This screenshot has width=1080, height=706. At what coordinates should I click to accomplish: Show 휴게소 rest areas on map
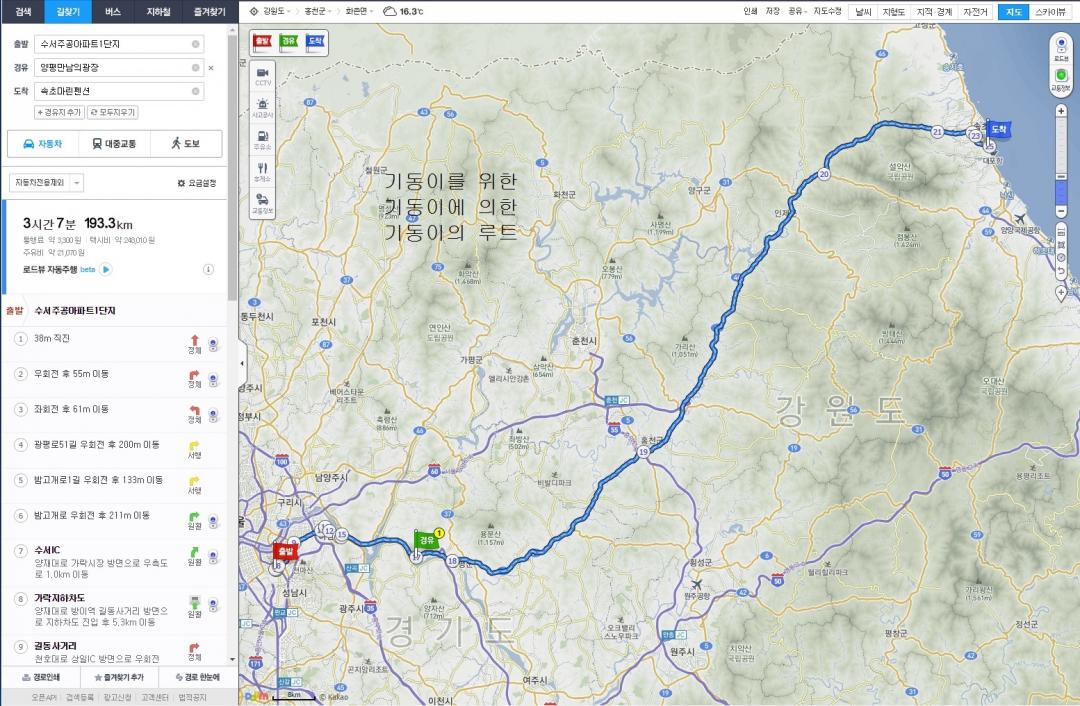(x=263, y=171)
